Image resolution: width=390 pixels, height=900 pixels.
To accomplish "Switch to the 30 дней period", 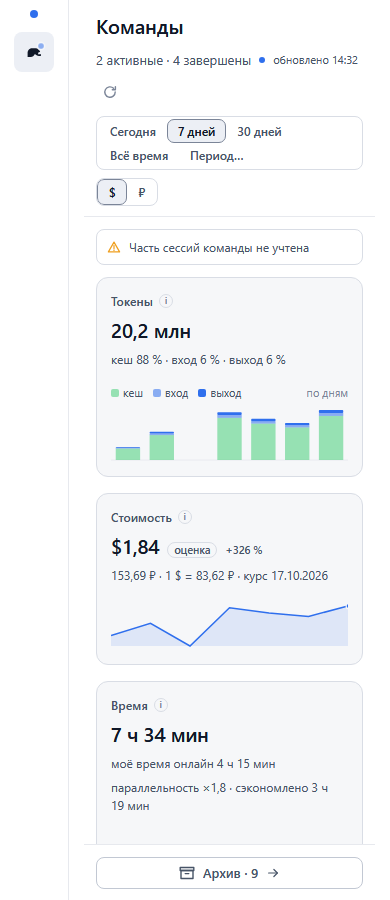I will 260,132.
